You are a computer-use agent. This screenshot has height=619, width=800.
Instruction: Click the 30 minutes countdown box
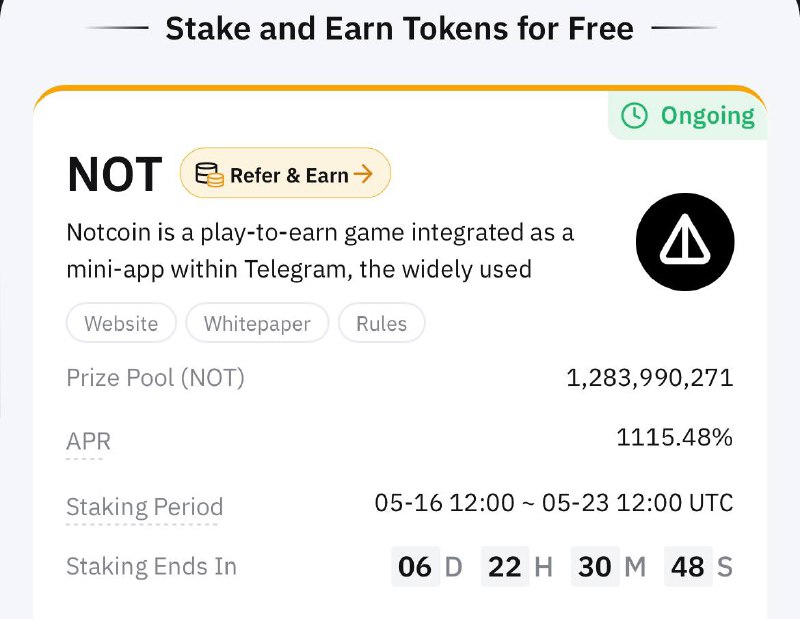(x=595, y=566)
